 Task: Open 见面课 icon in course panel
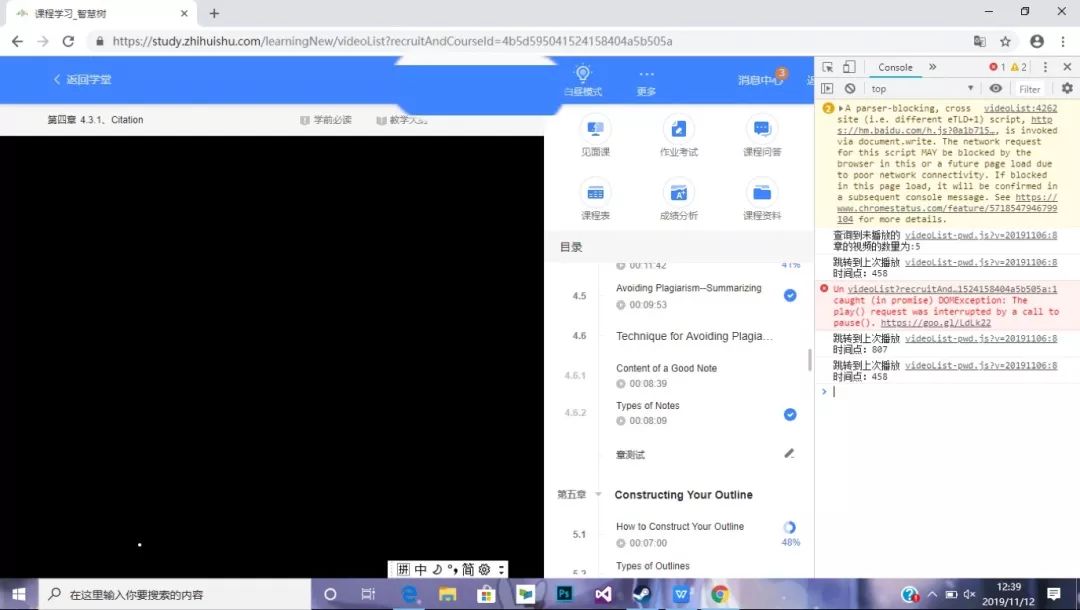point(595,129)
